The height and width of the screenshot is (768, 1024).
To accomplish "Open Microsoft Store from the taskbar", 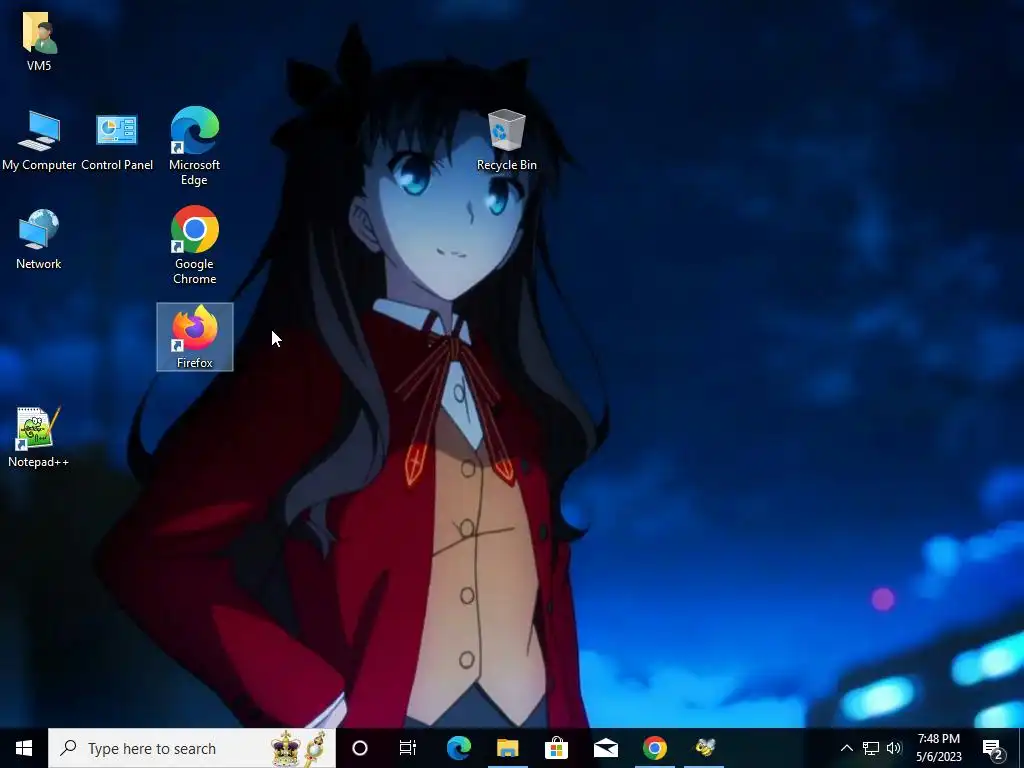I will pos(556,748).
